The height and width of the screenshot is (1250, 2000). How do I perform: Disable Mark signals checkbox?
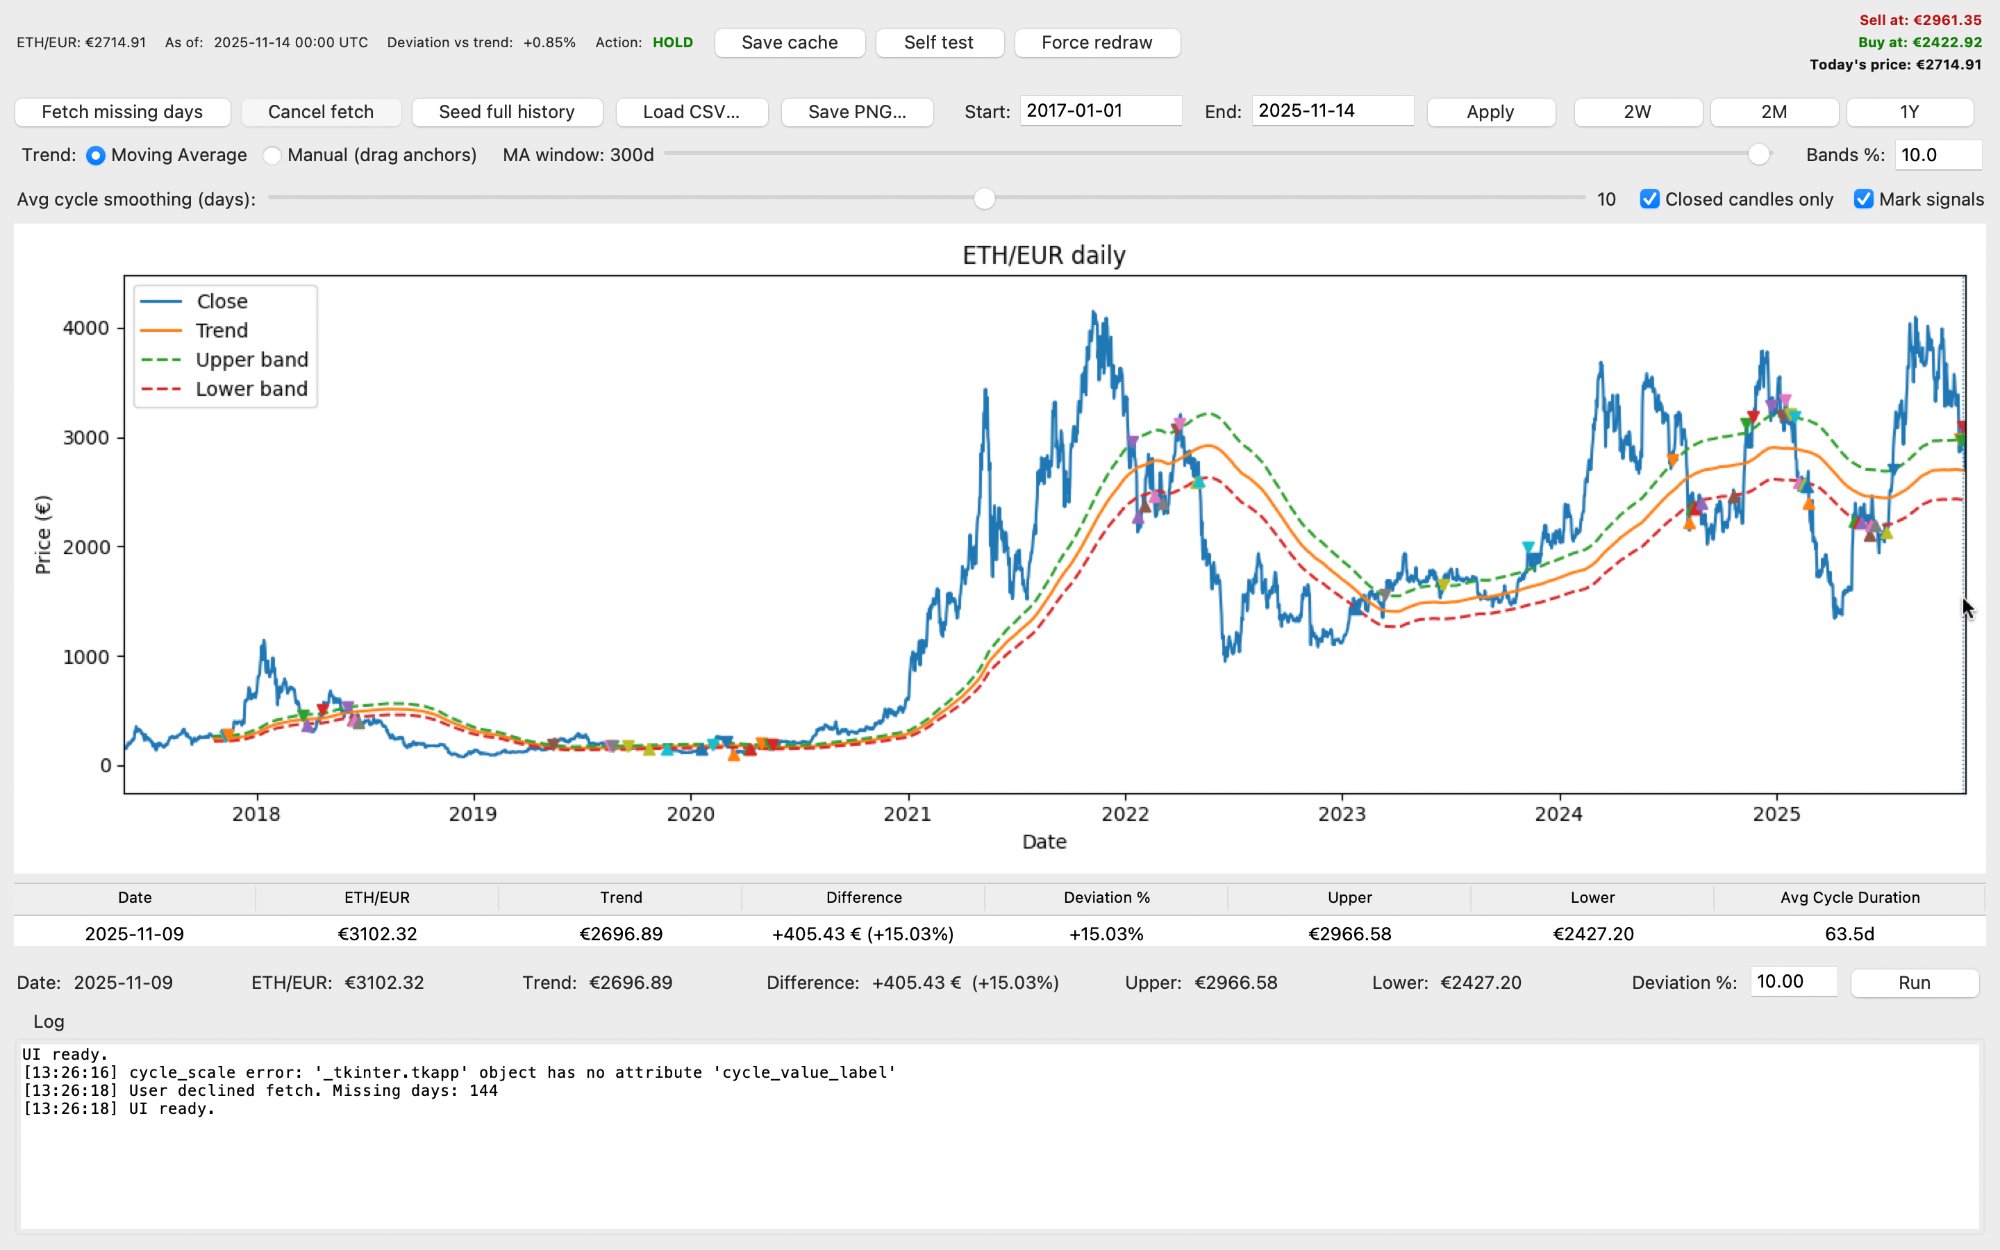[x=1863, y=199]
